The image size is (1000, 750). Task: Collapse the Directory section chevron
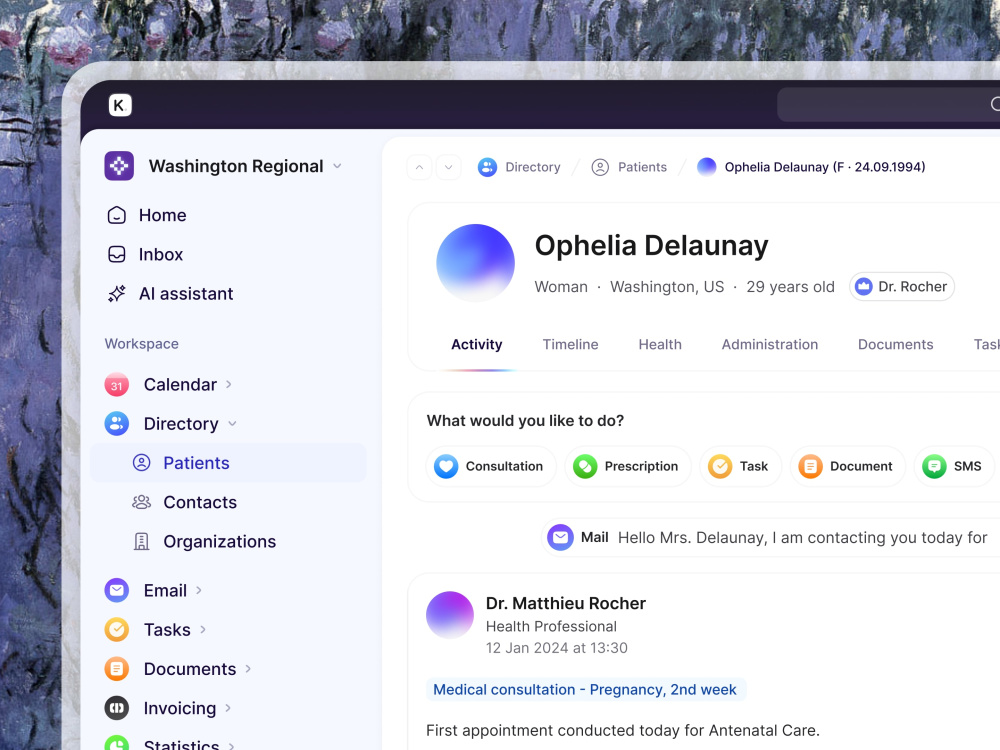coord(232,423)
